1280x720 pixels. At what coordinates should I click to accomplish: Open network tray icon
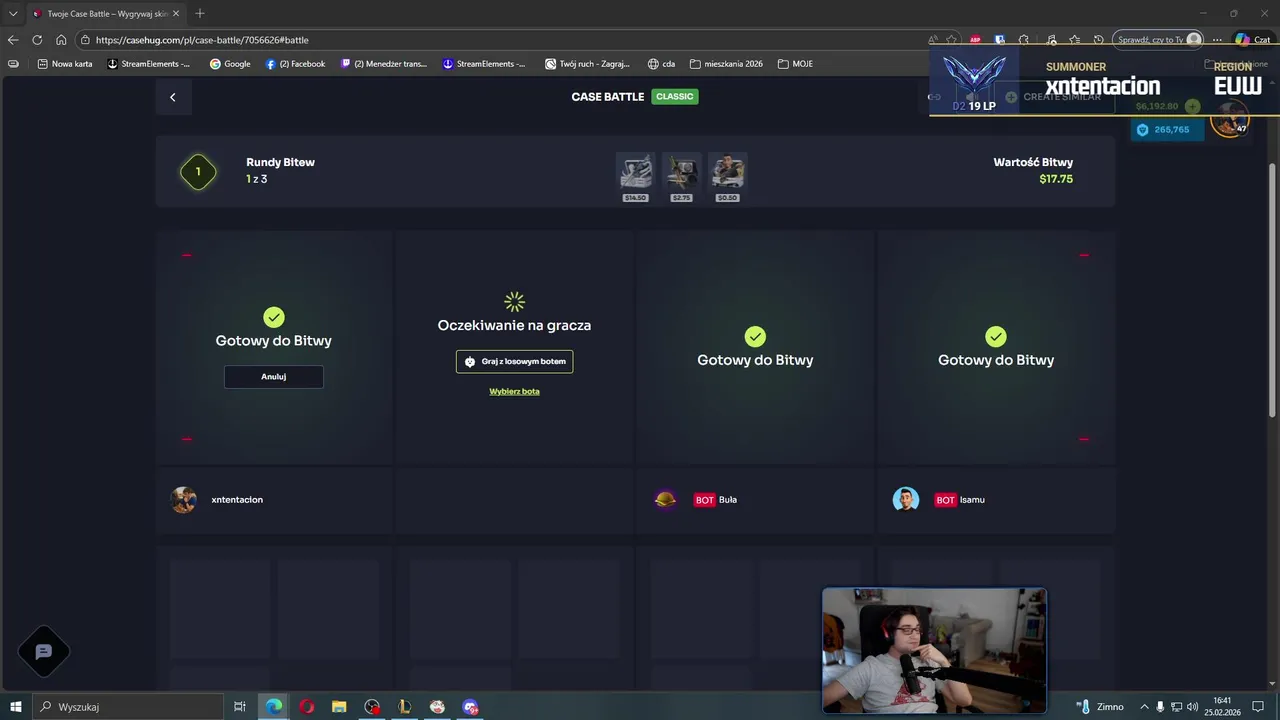[x=1176, y=707]
